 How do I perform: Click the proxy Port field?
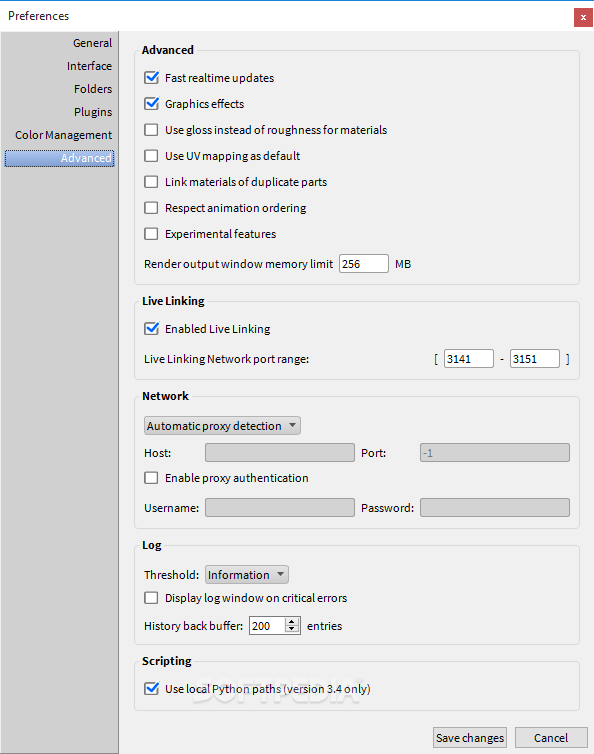point(495,452)
